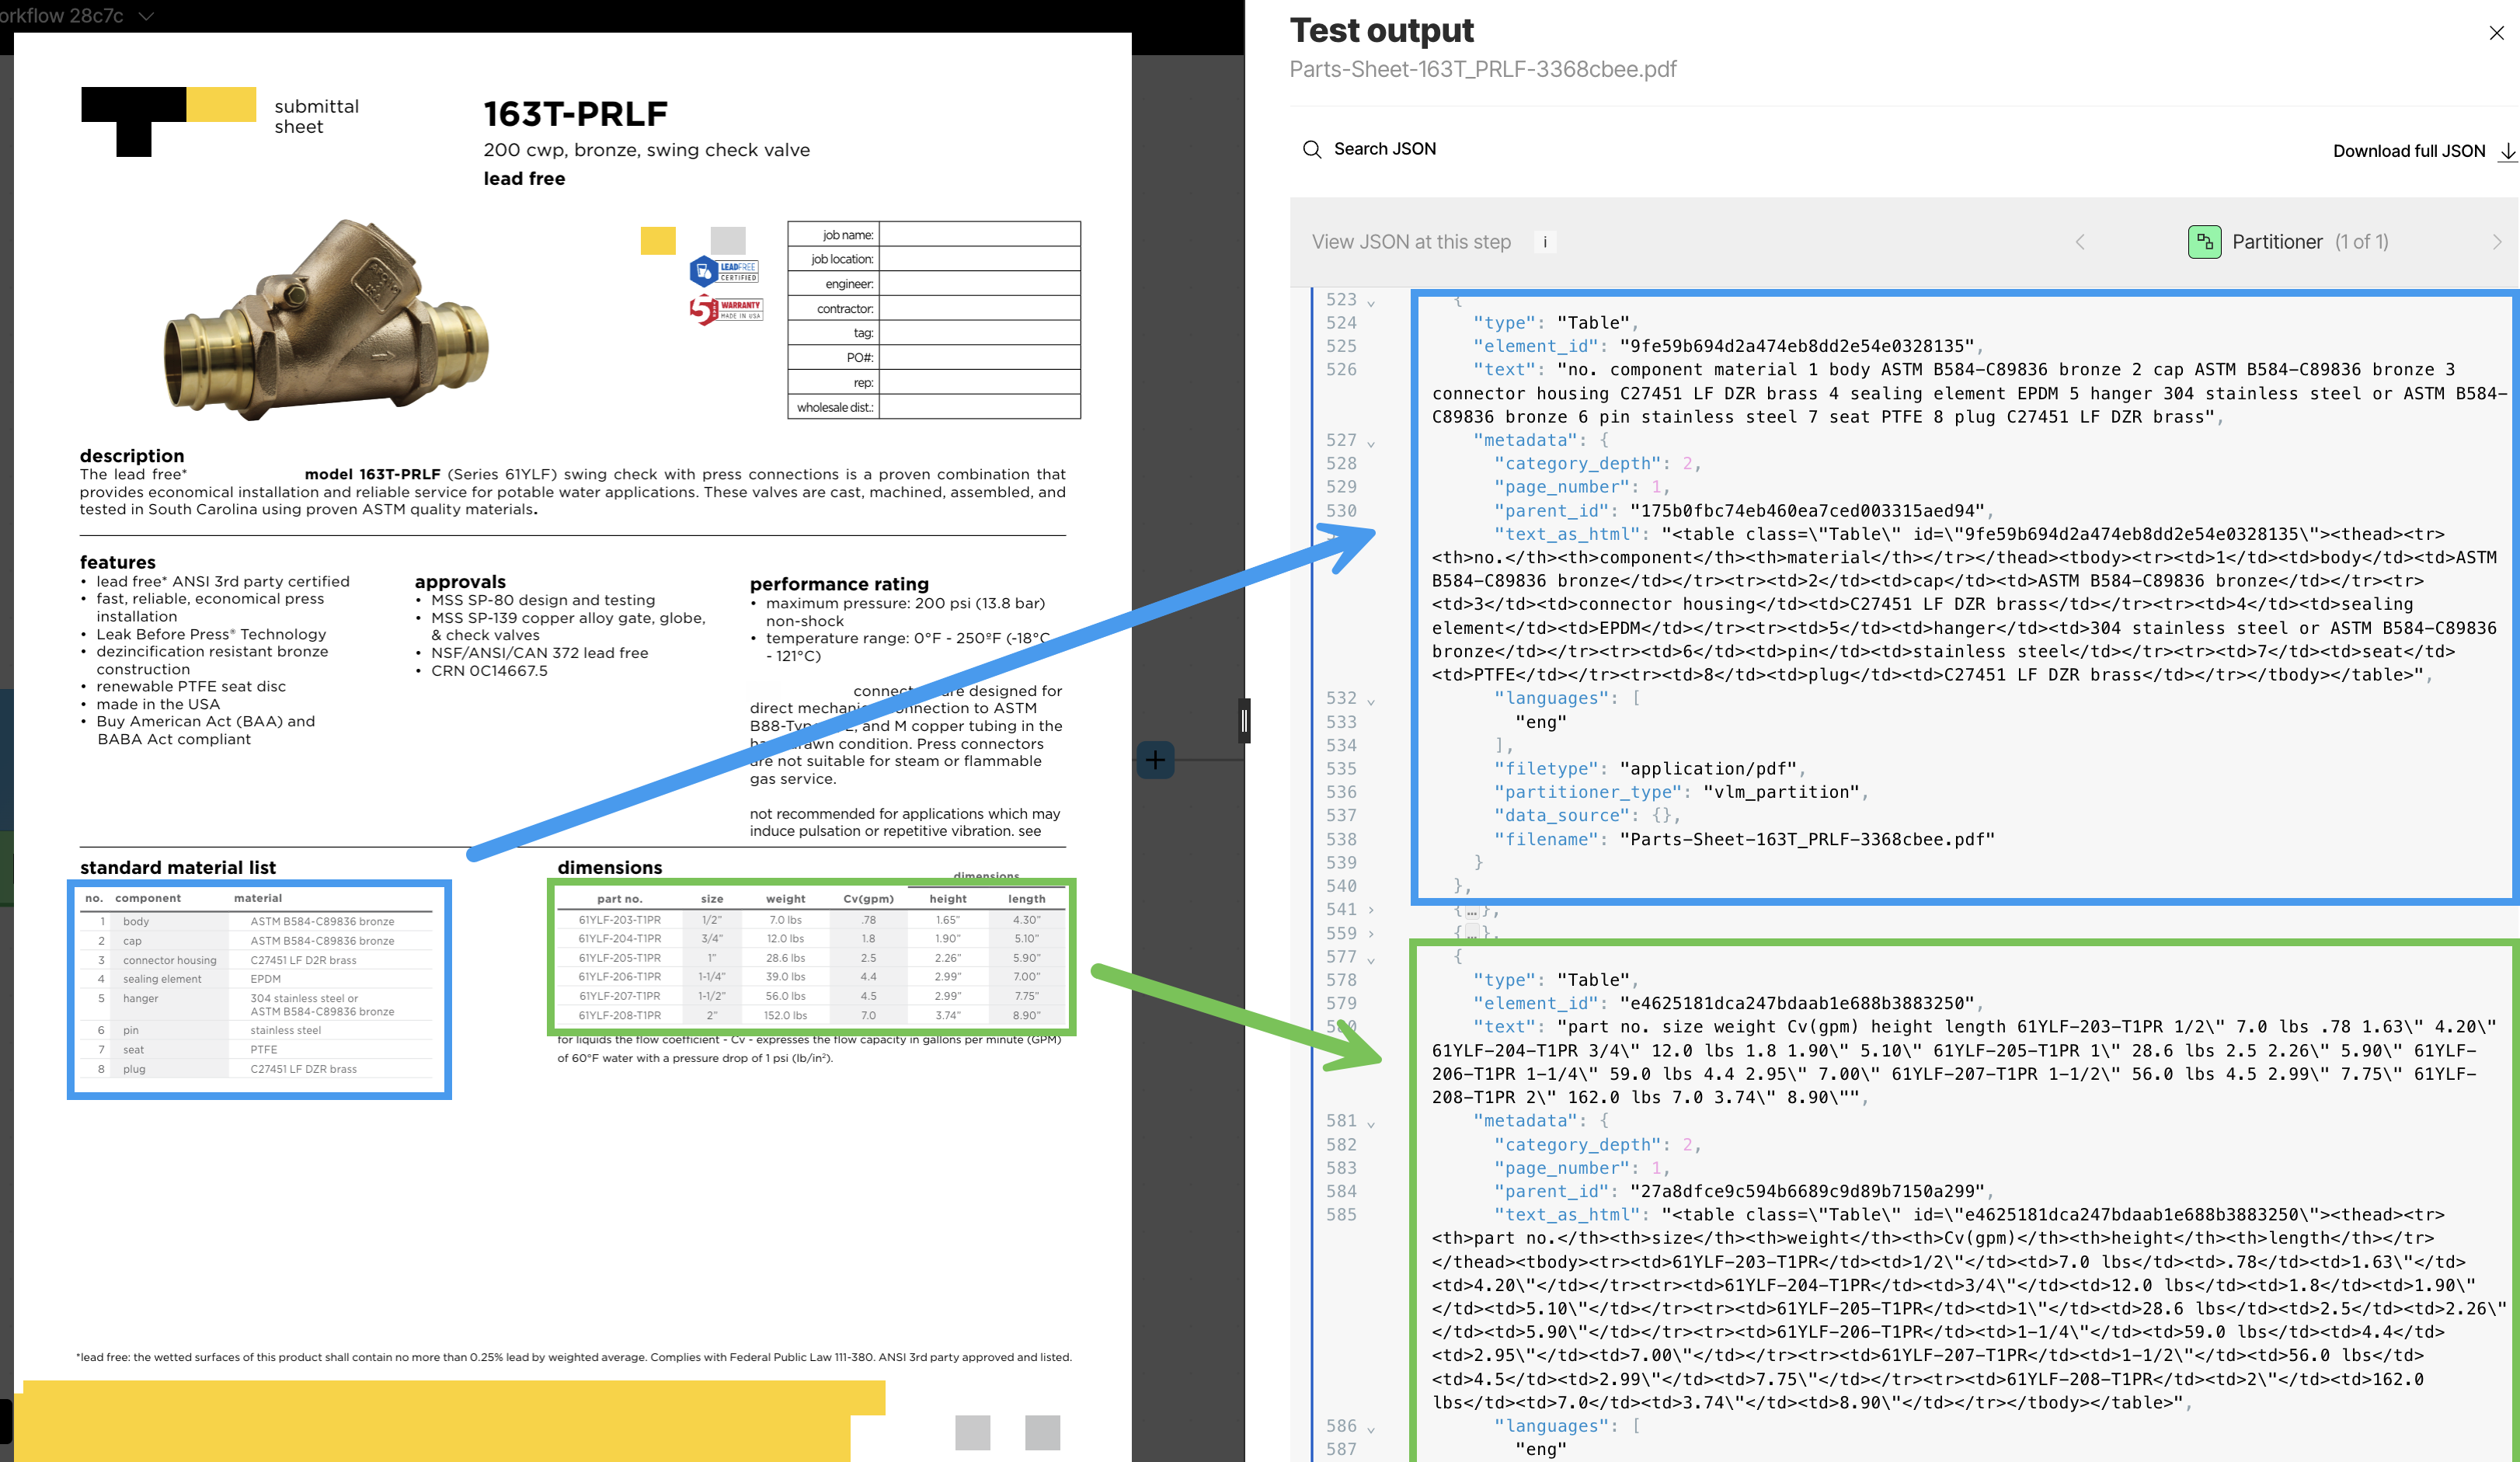2520x1462 pixels.
Task: Click the green Partitioner node icon
Action: pyautogui.click(x=2204, y=242)
